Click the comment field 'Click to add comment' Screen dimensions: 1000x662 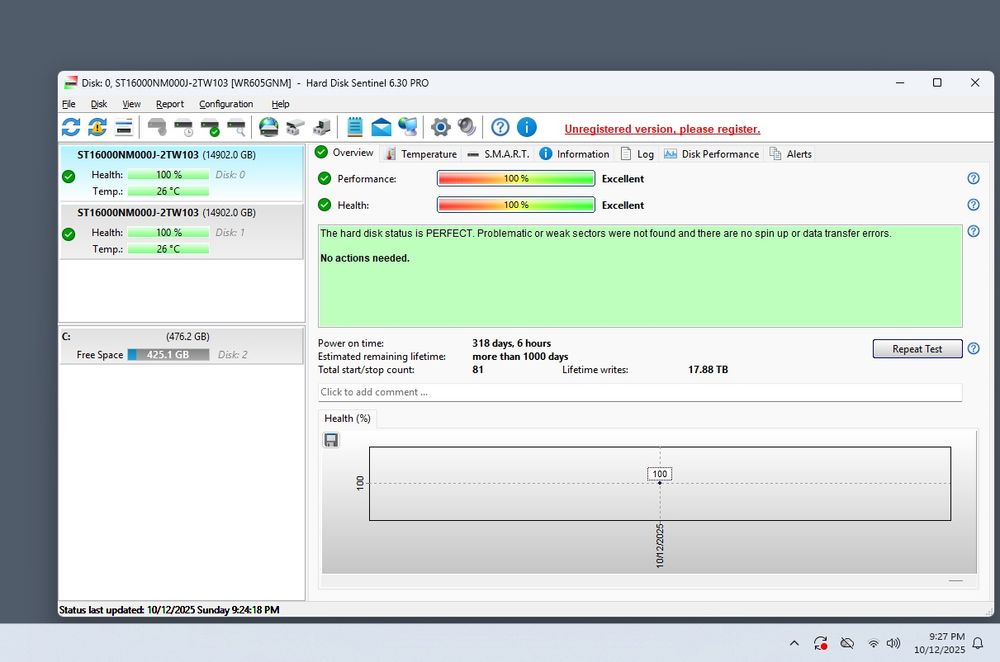640,392
